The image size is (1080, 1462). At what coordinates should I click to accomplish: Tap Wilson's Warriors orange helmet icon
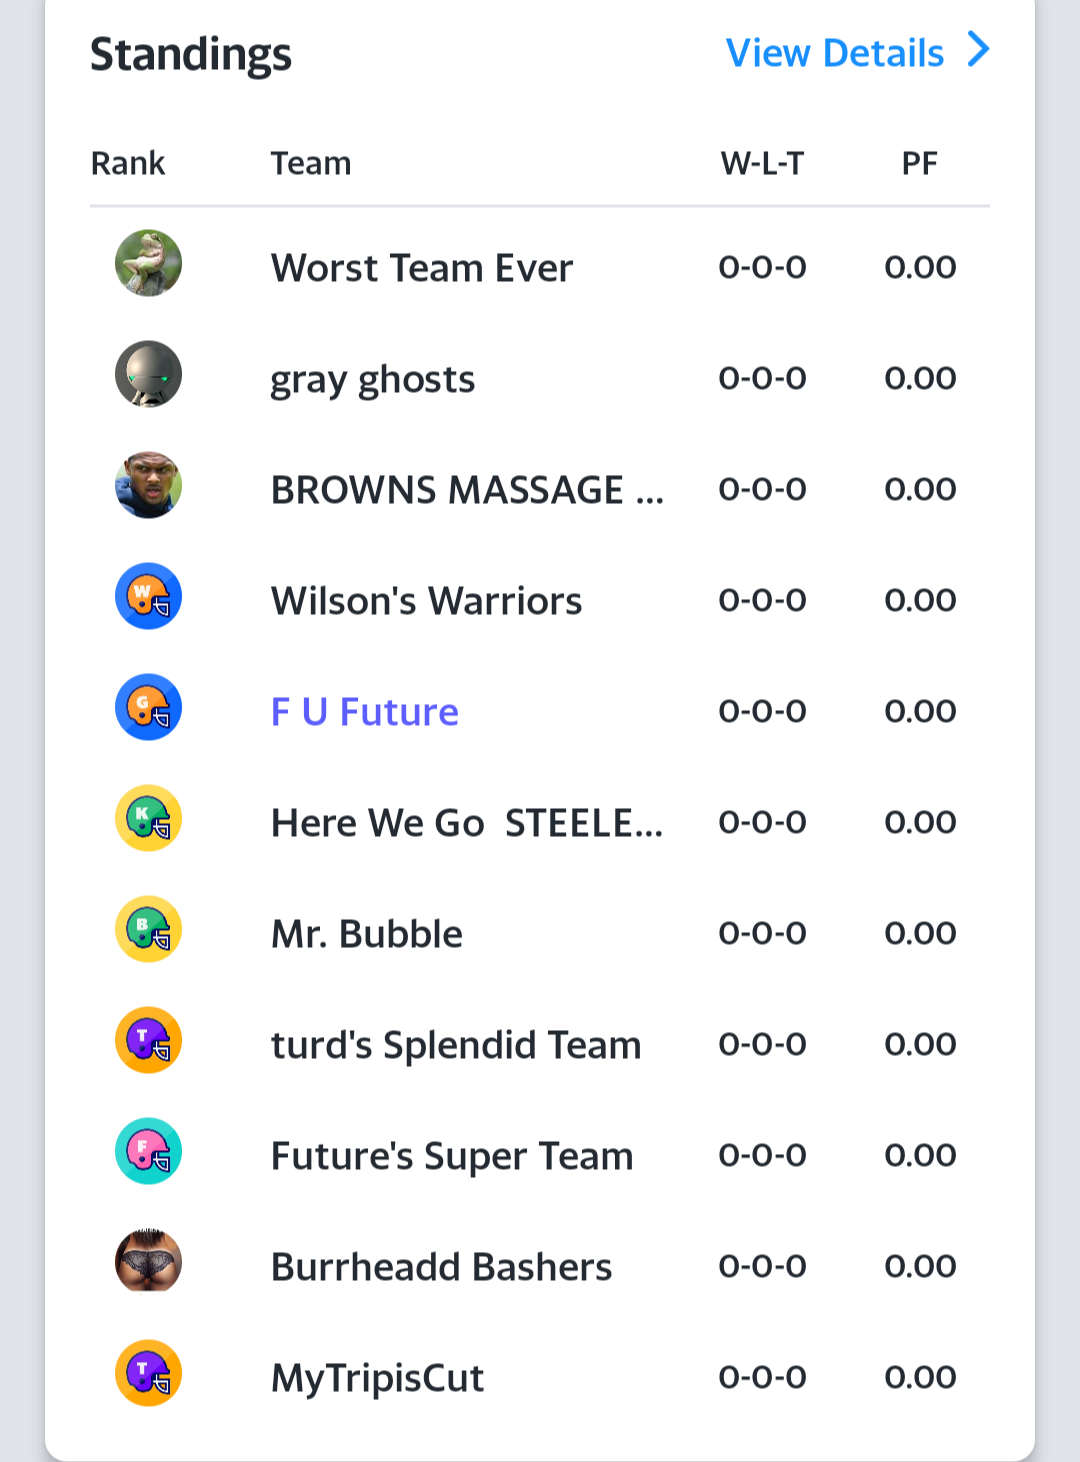(148, 596)
